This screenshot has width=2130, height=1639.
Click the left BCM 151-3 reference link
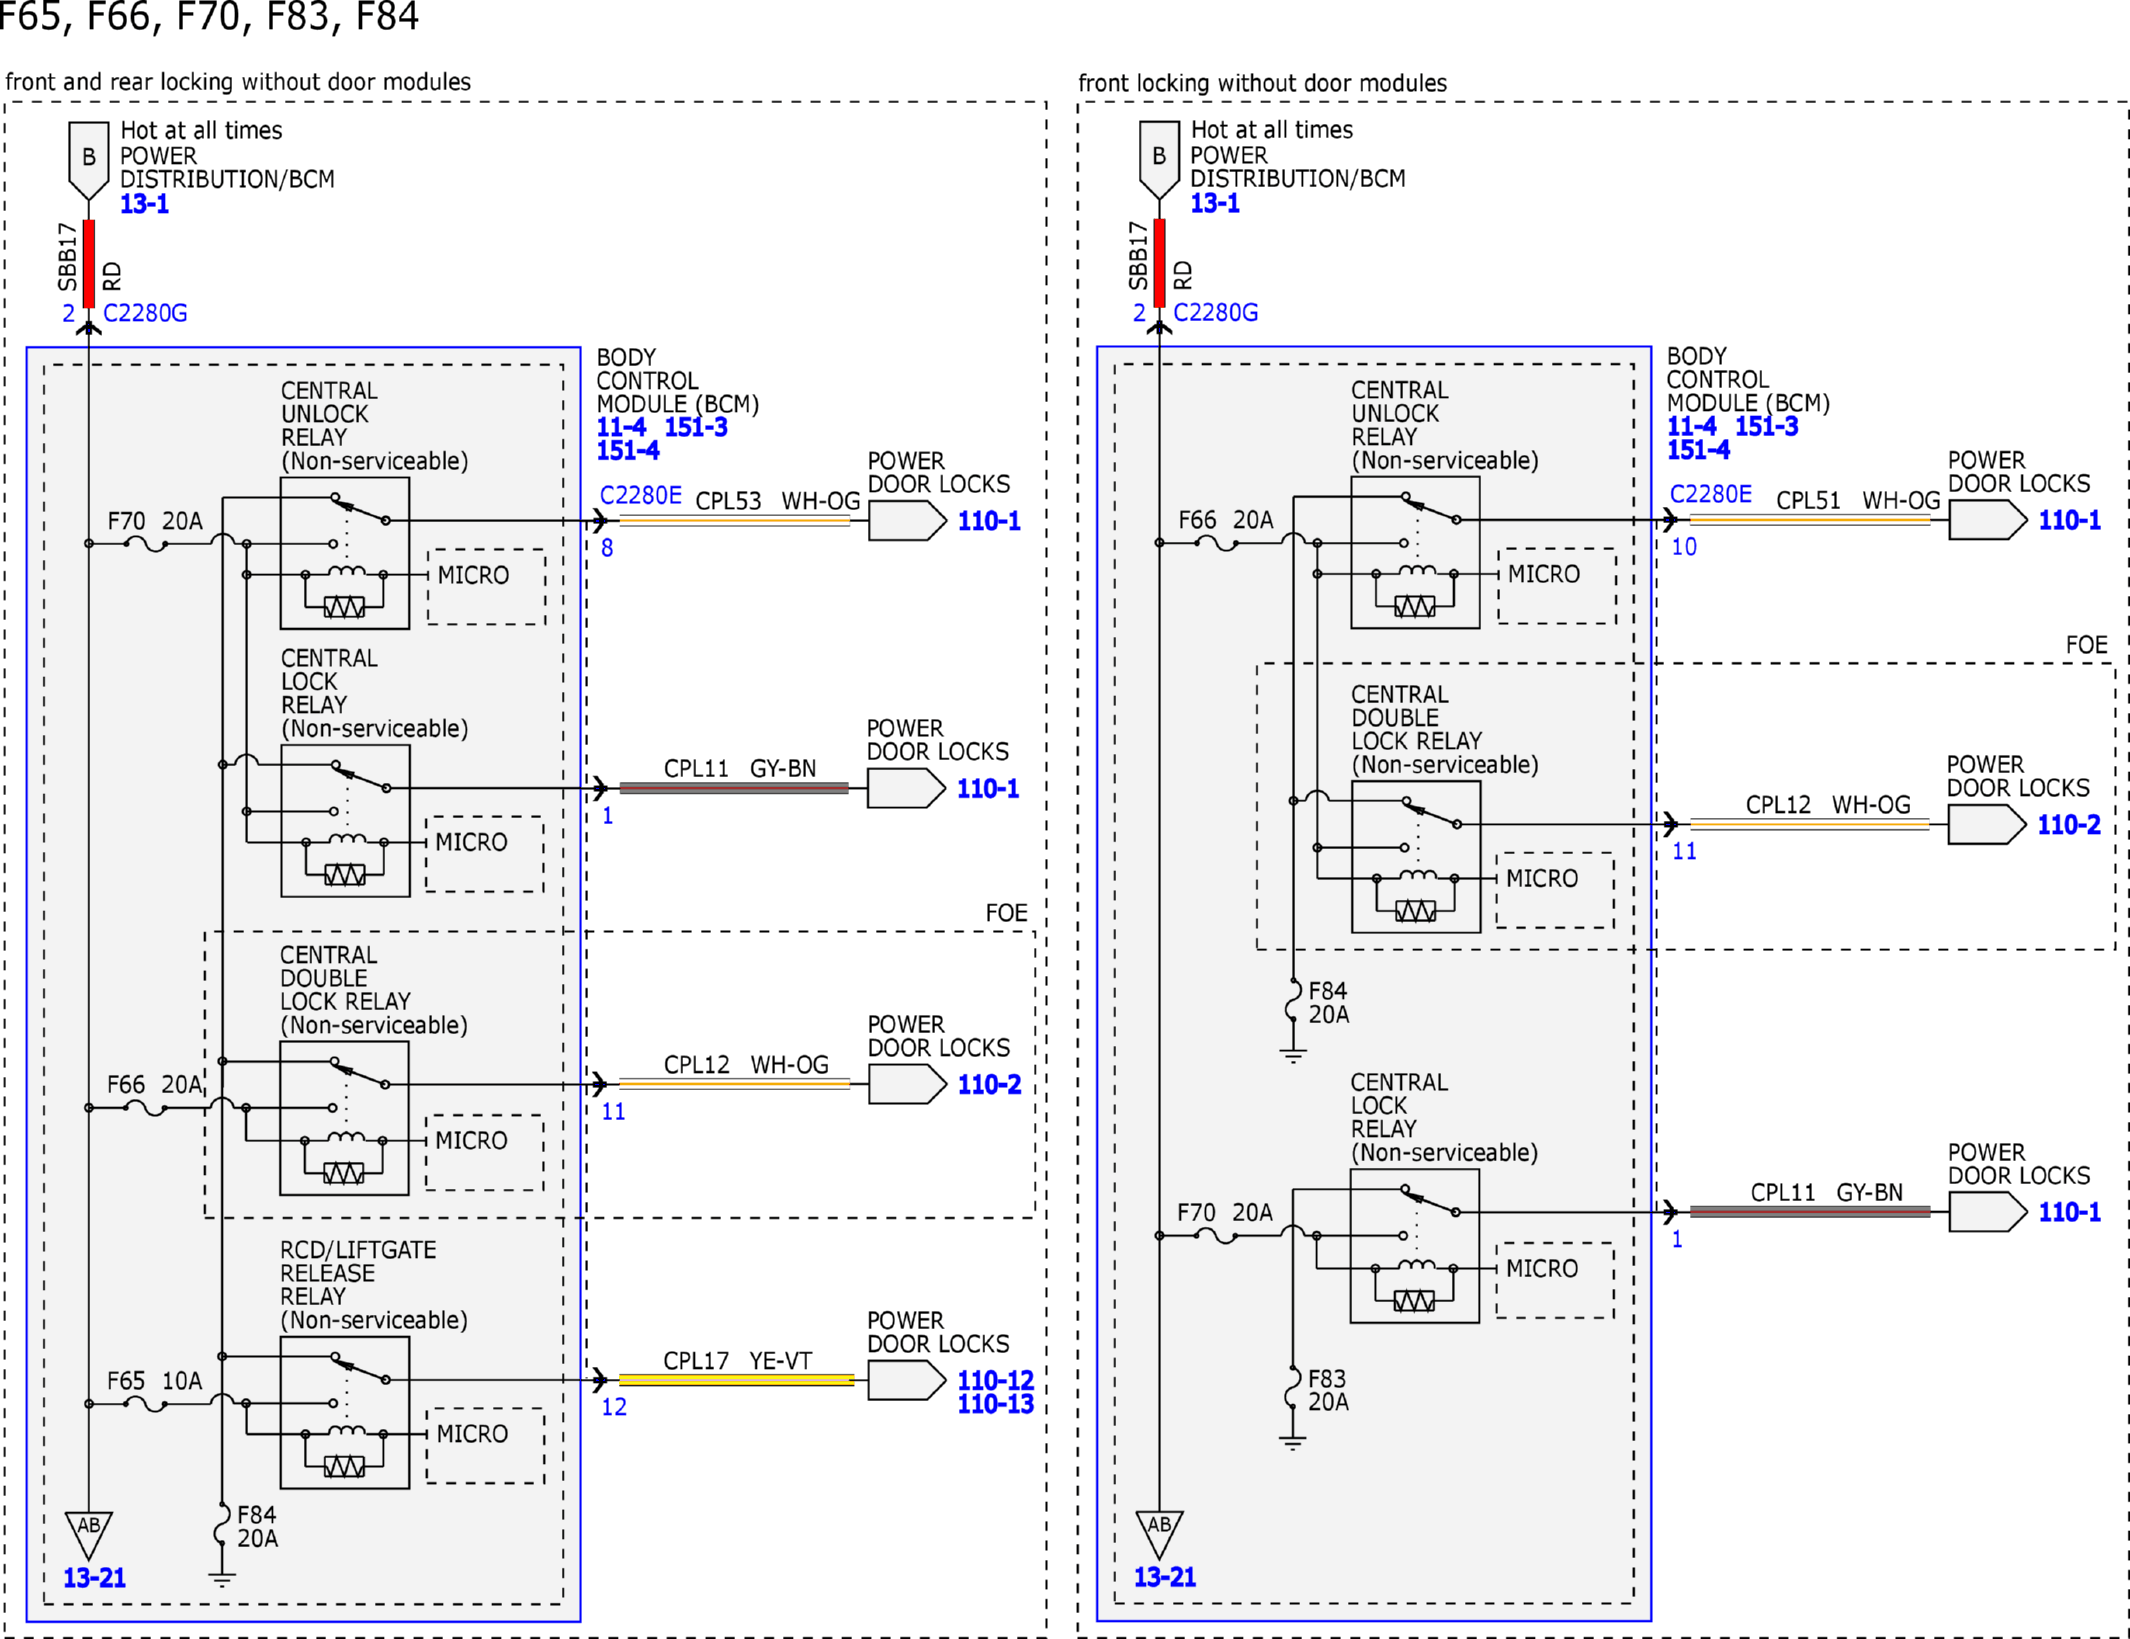(x=696, y=427)
